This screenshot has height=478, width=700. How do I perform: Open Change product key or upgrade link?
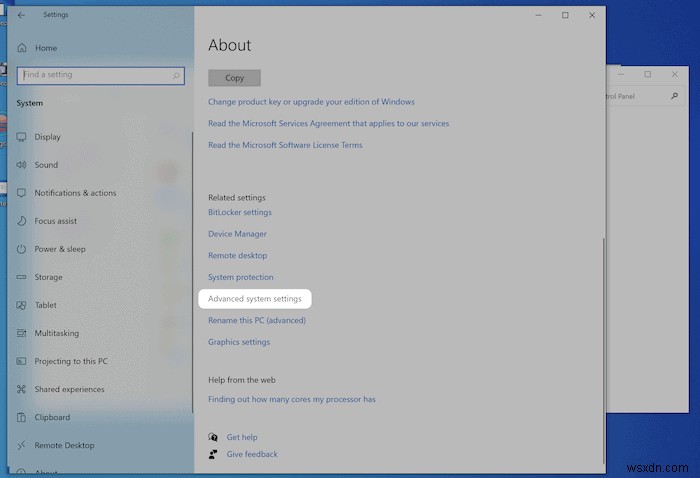[x=311, y=102]
